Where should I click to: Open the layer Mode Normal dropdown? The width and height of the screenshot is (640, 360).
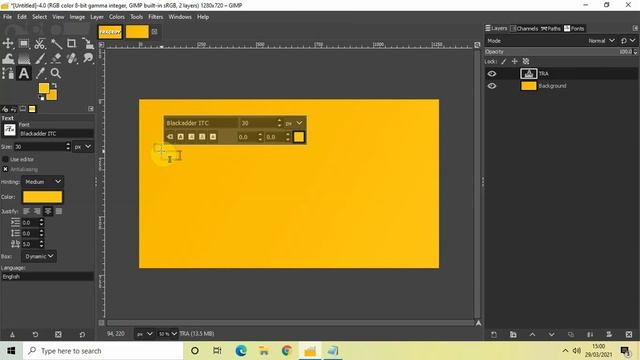[x=601, y=41]
